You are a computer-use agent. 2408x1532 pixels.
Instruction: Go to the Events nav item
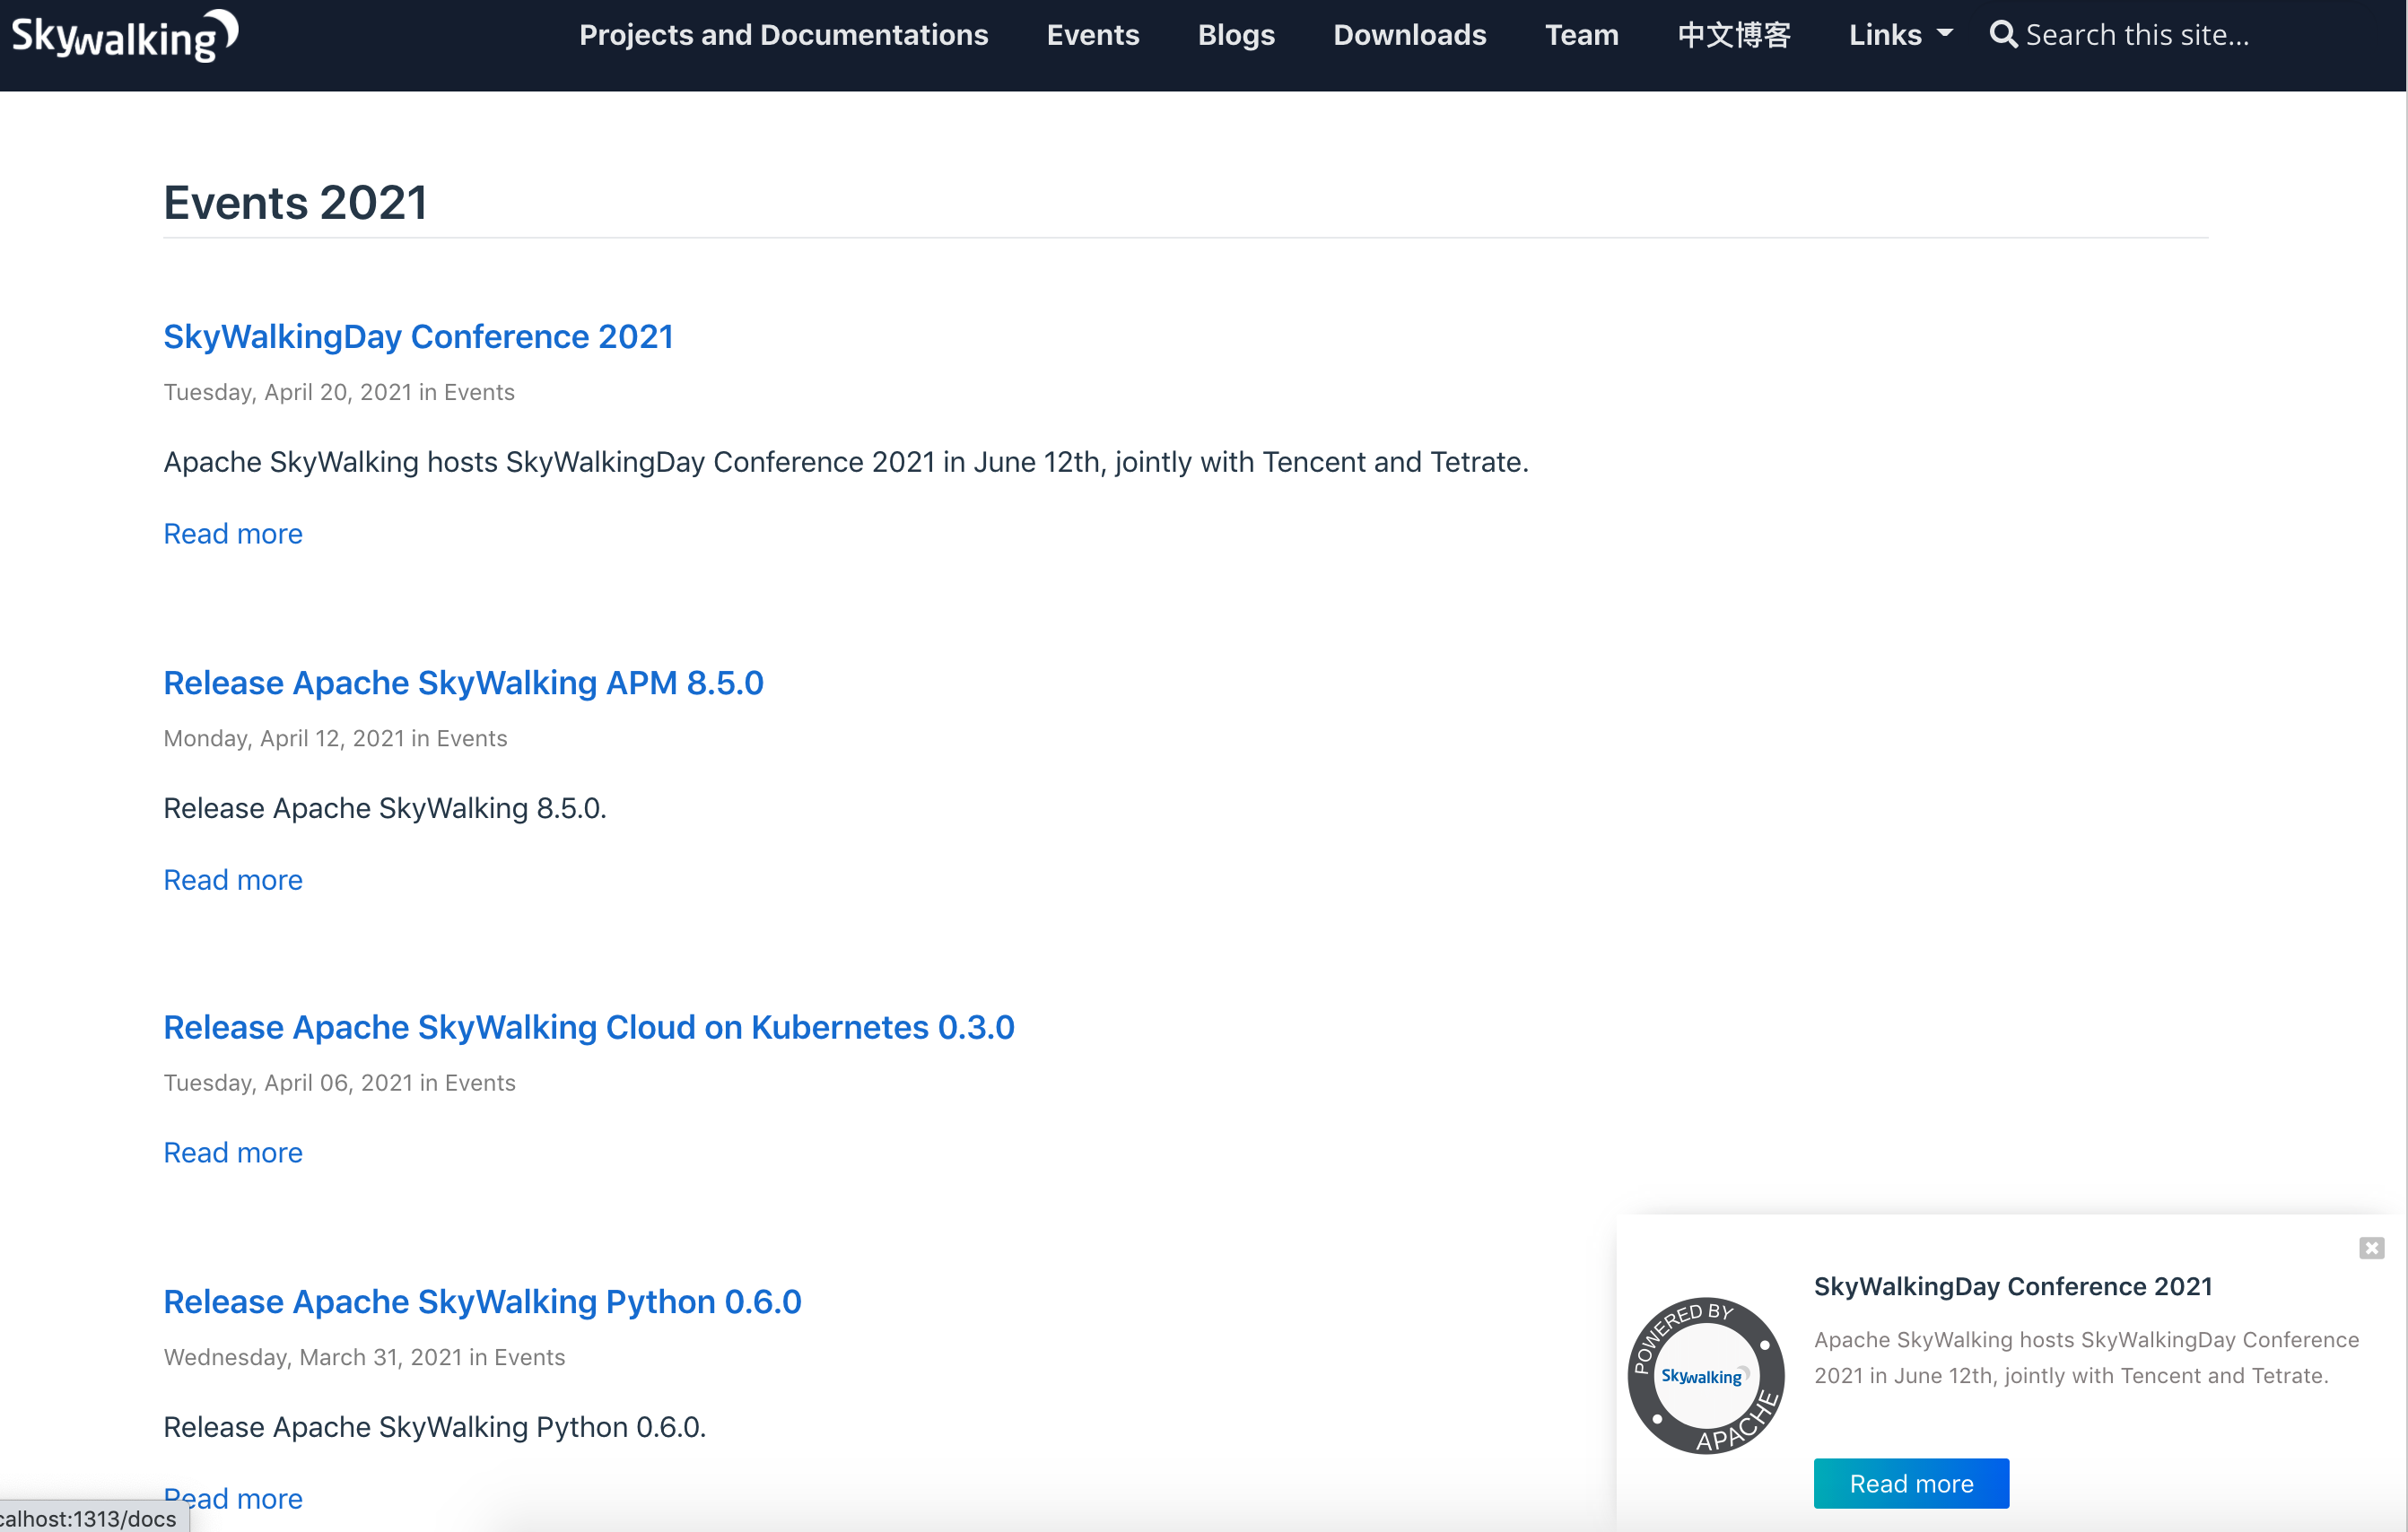point(1092,35)
